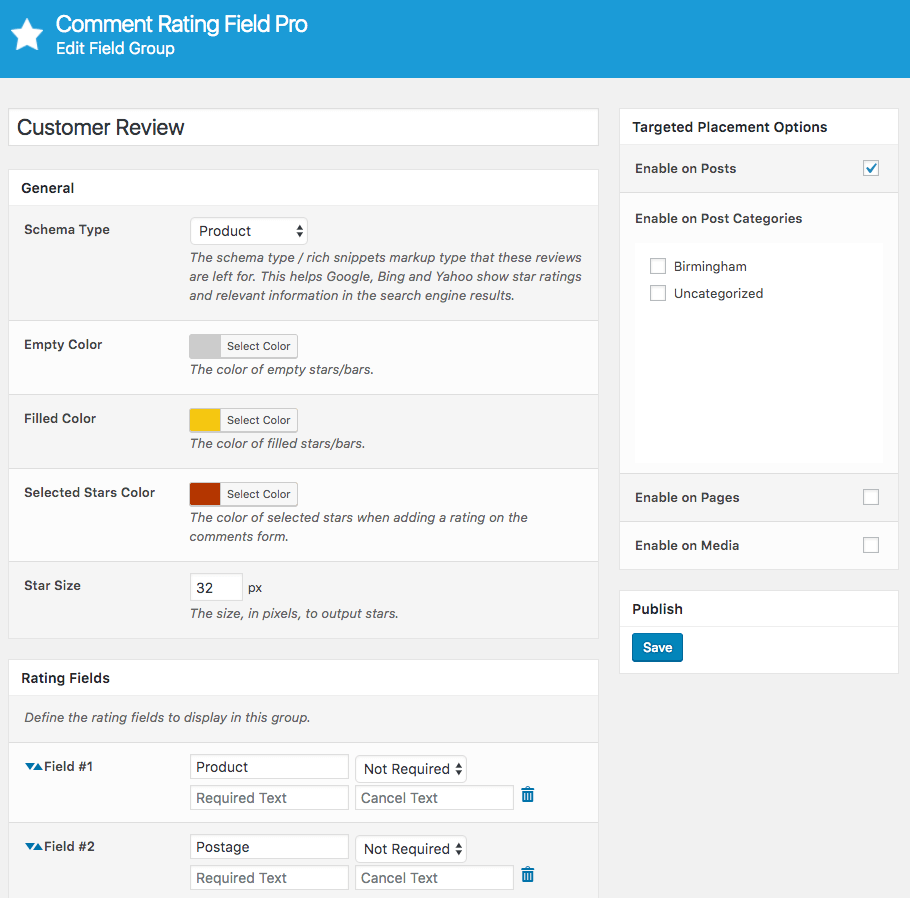Open Field #1 Not Required dropdown
This screenshot has width=910, height=898.
coord(411,769)
